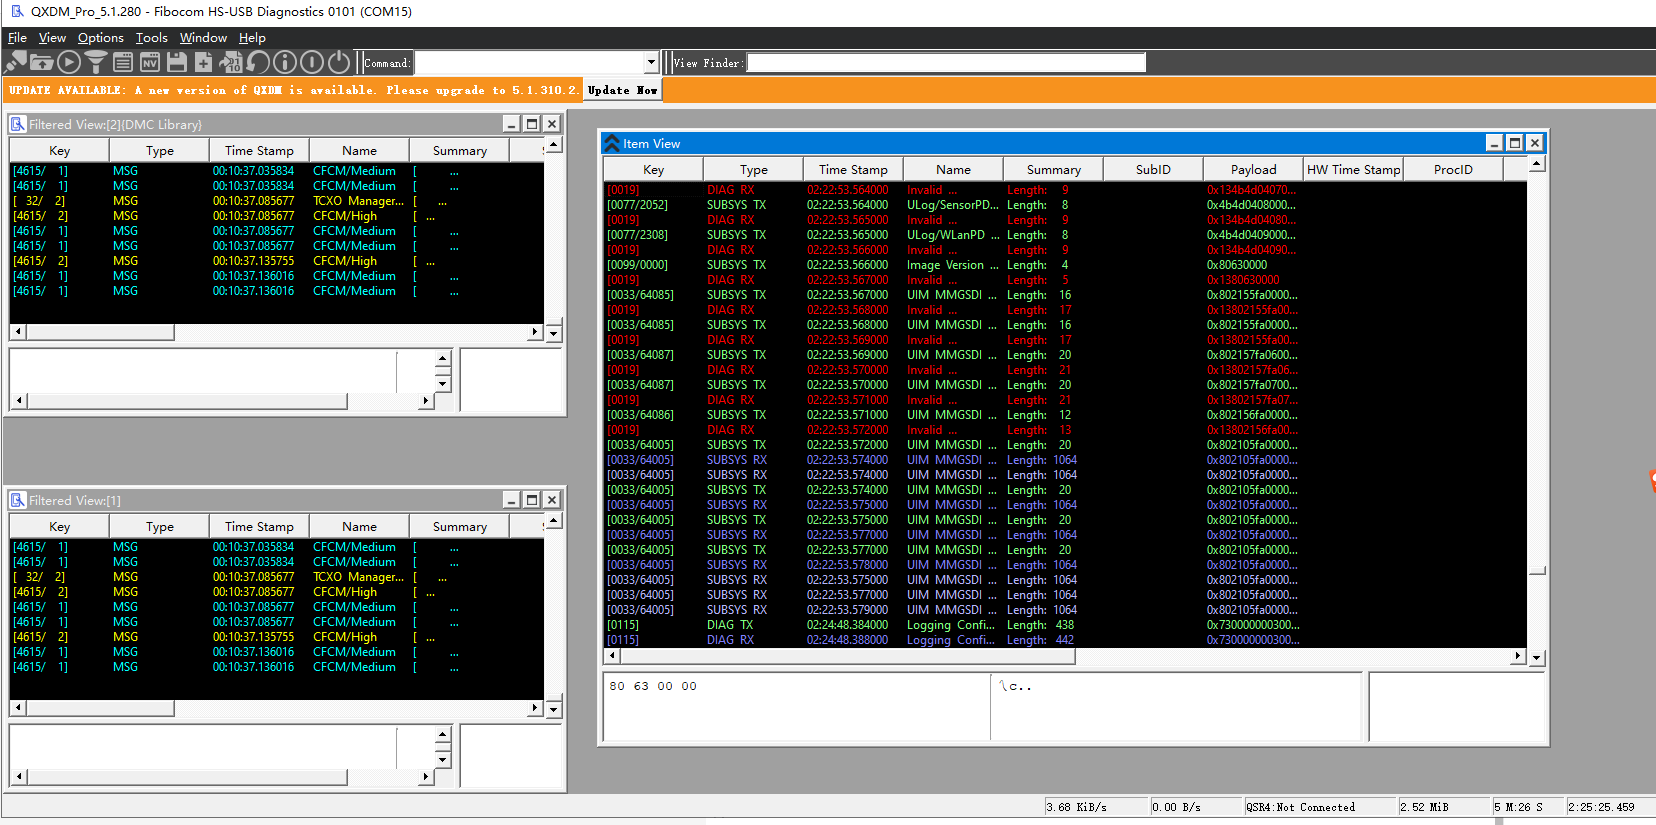Select the ULog/WLanPD row in Item View

coord(1065,235)
